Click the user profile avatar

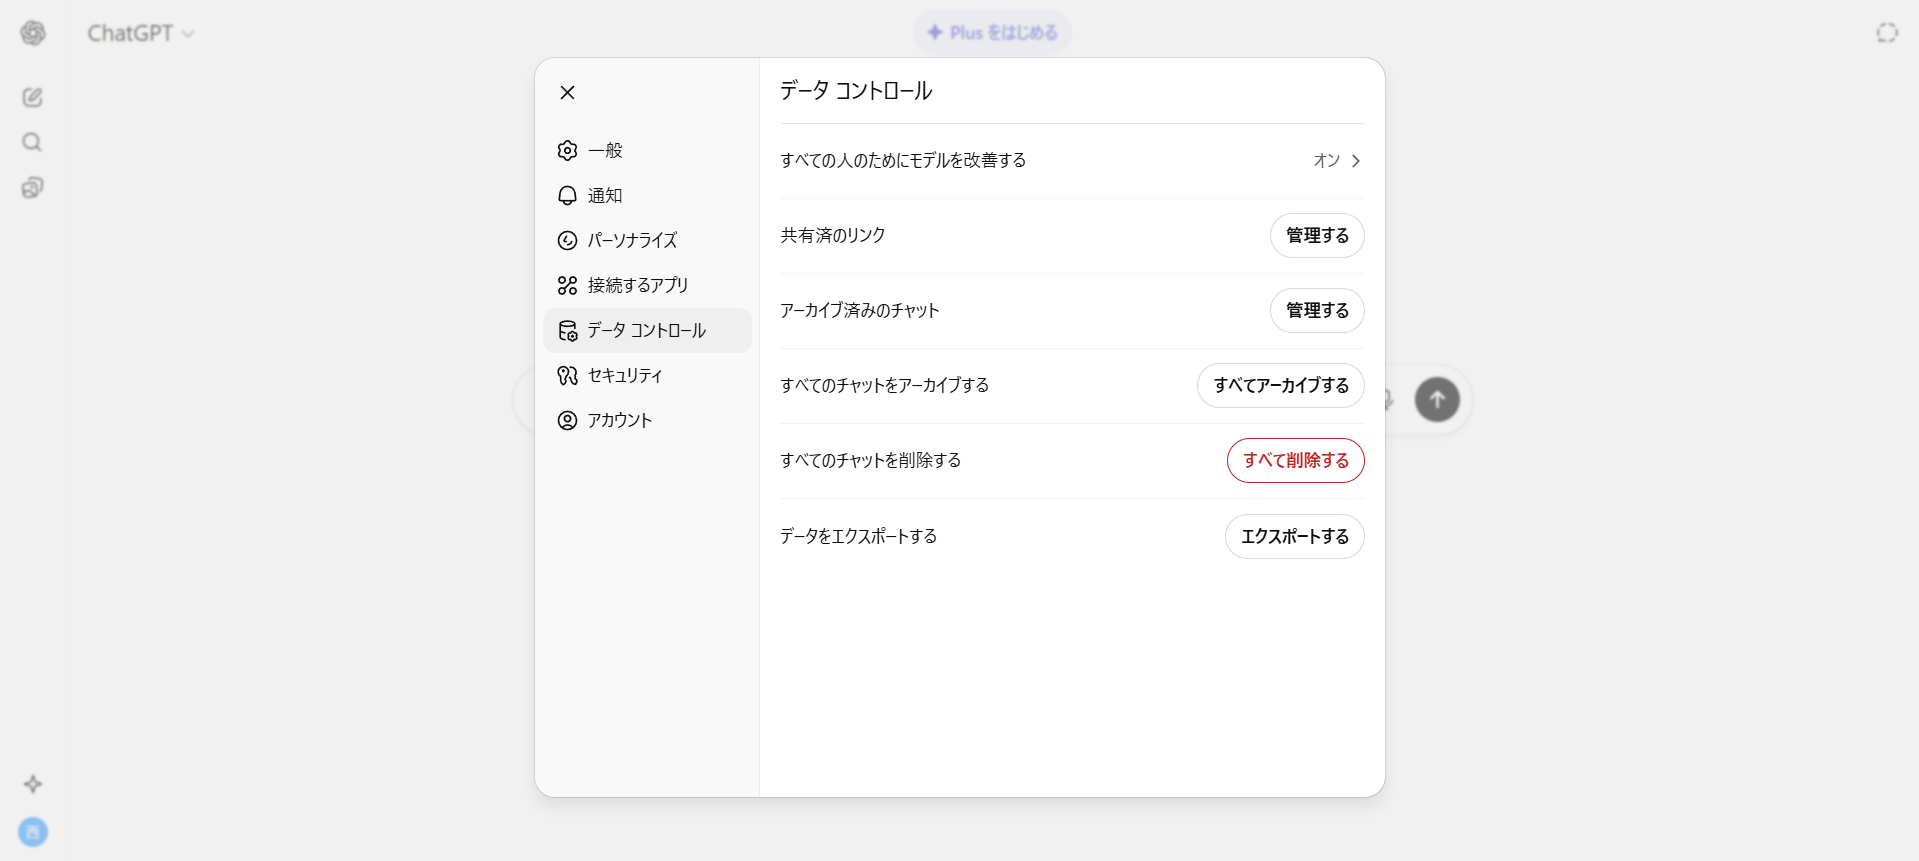coord(33,832)
